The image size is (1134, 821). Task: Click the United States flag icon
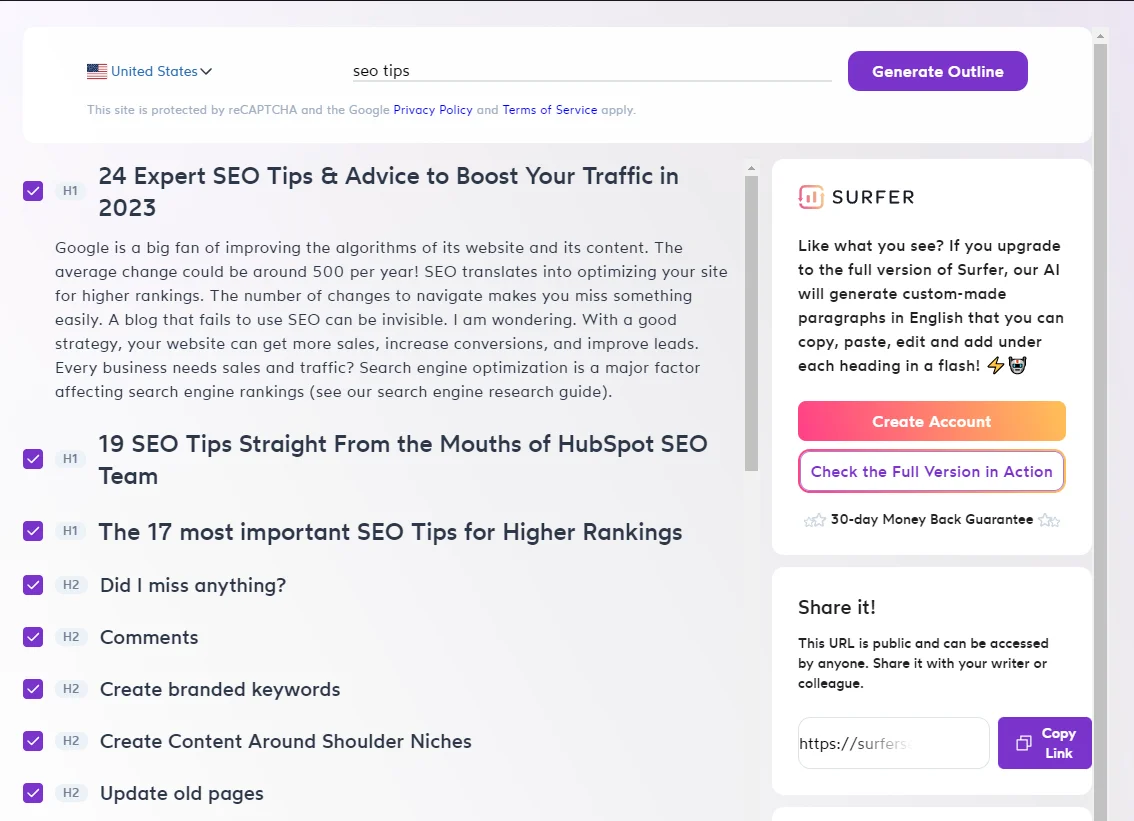click(97, 71)
